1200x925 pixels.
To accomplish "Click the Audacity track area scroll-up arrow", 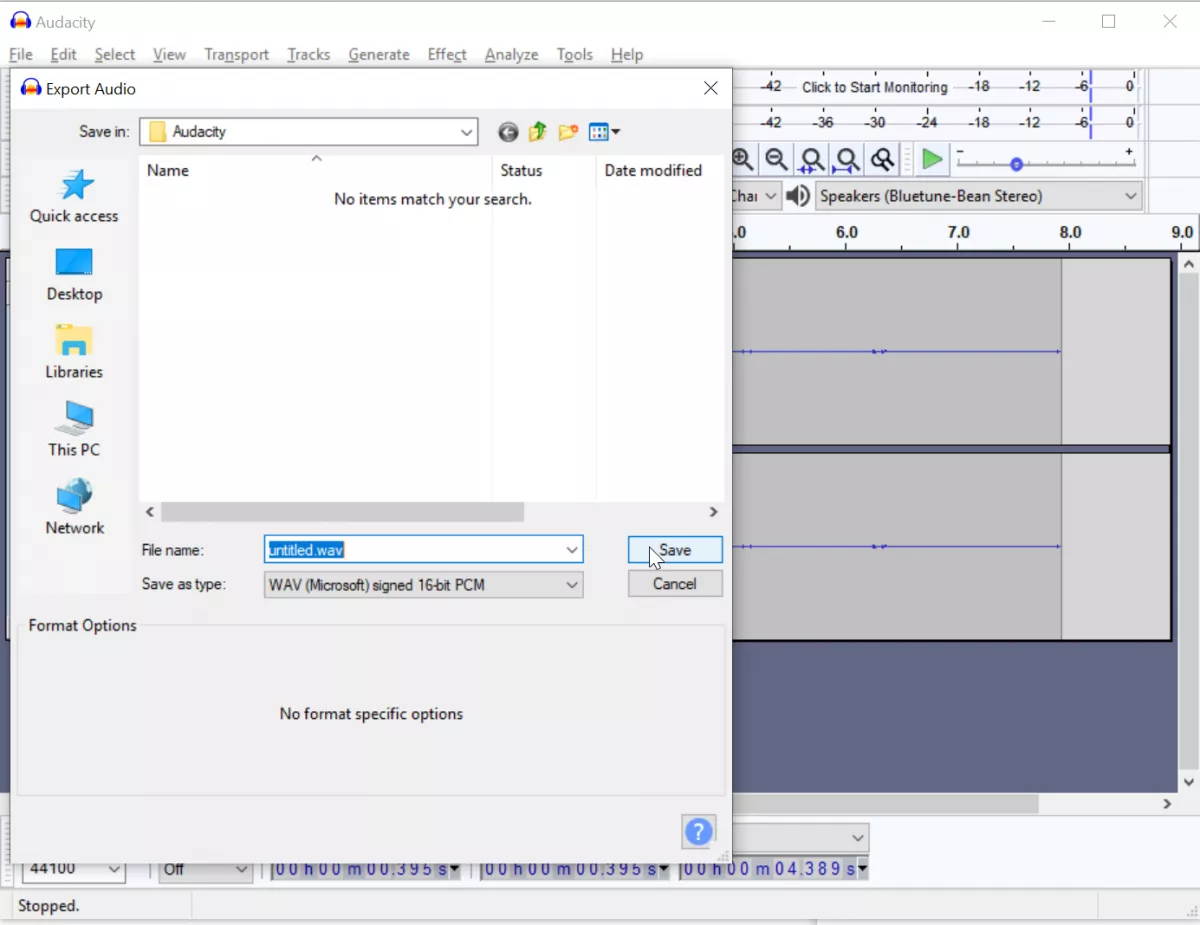I will [1189, 265].
